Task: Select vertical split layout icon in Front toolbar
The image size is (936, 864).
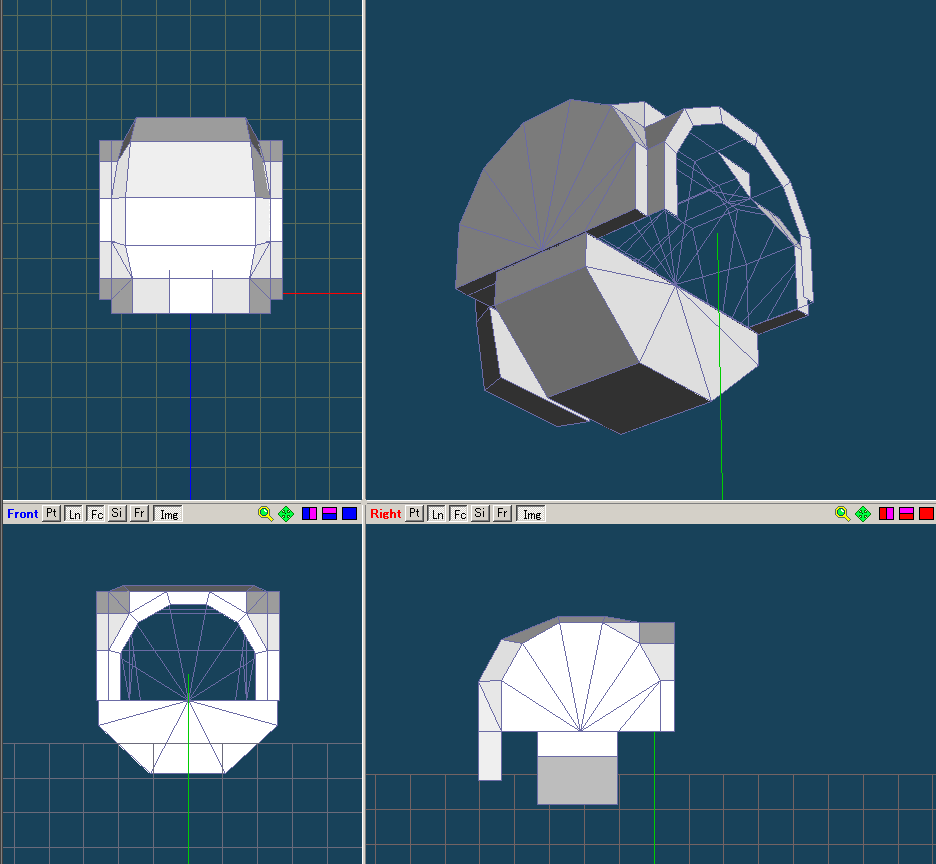Action: click(310, 514)
